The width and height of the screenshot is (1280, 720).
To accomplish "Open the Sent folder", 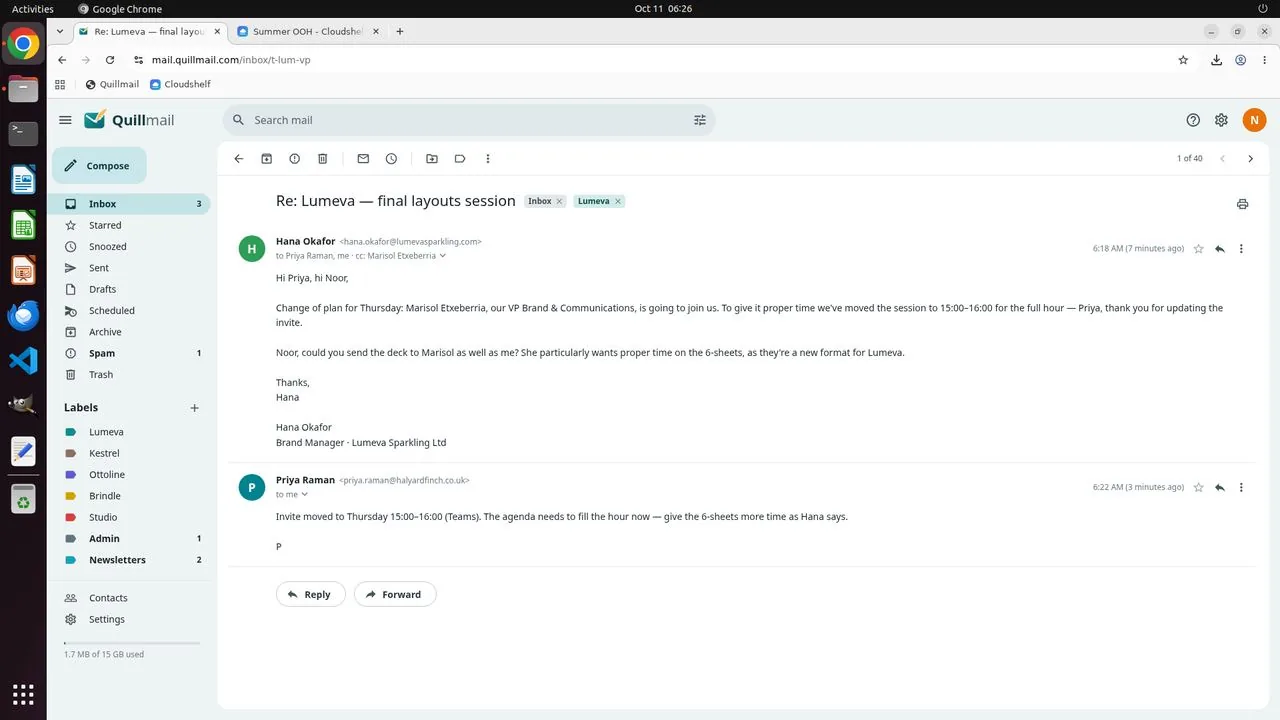I will pos(130,268).
